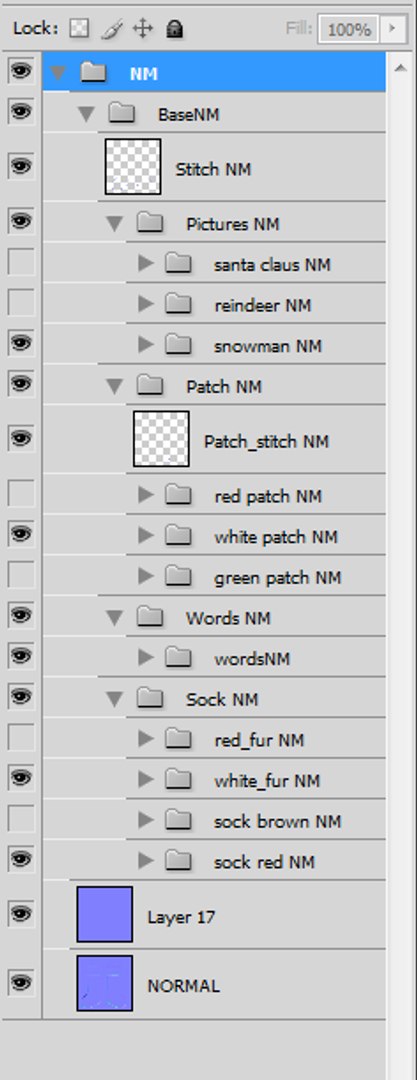Click the Words NM folder icon

tap(150, 617)
